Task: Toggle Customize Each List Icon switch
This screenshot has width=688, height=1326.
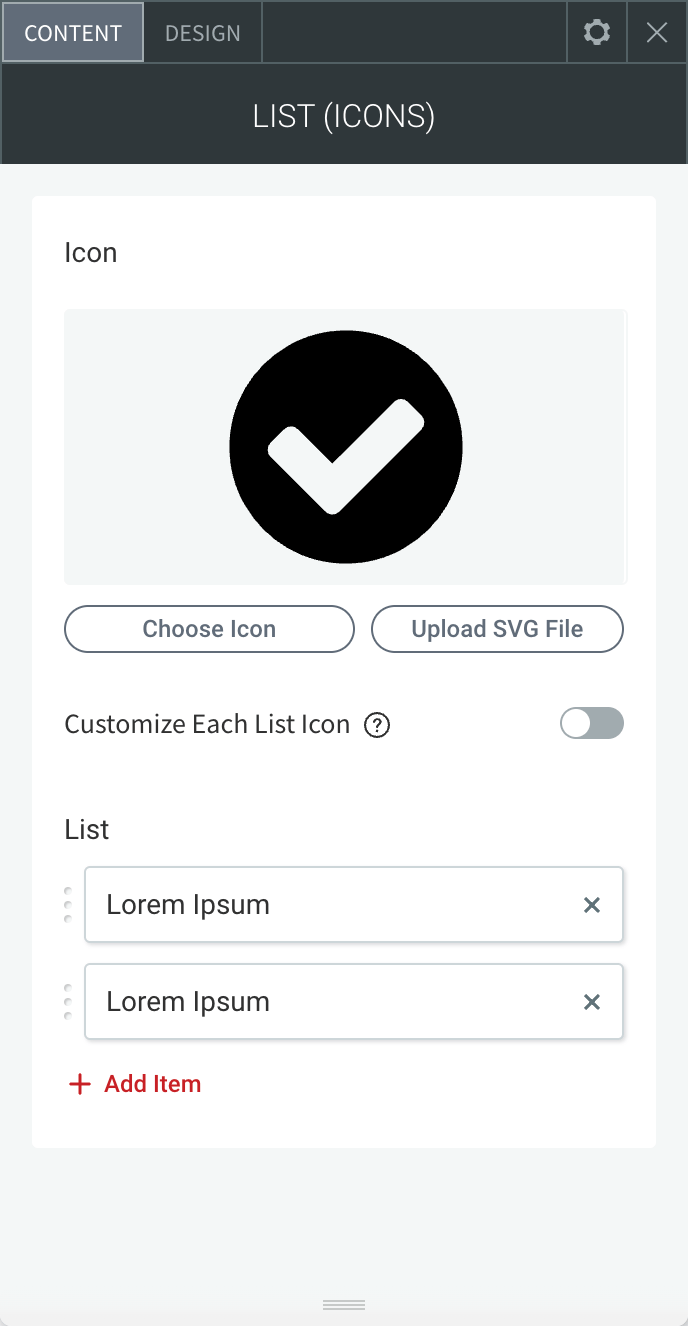Action: click(592, 723)
